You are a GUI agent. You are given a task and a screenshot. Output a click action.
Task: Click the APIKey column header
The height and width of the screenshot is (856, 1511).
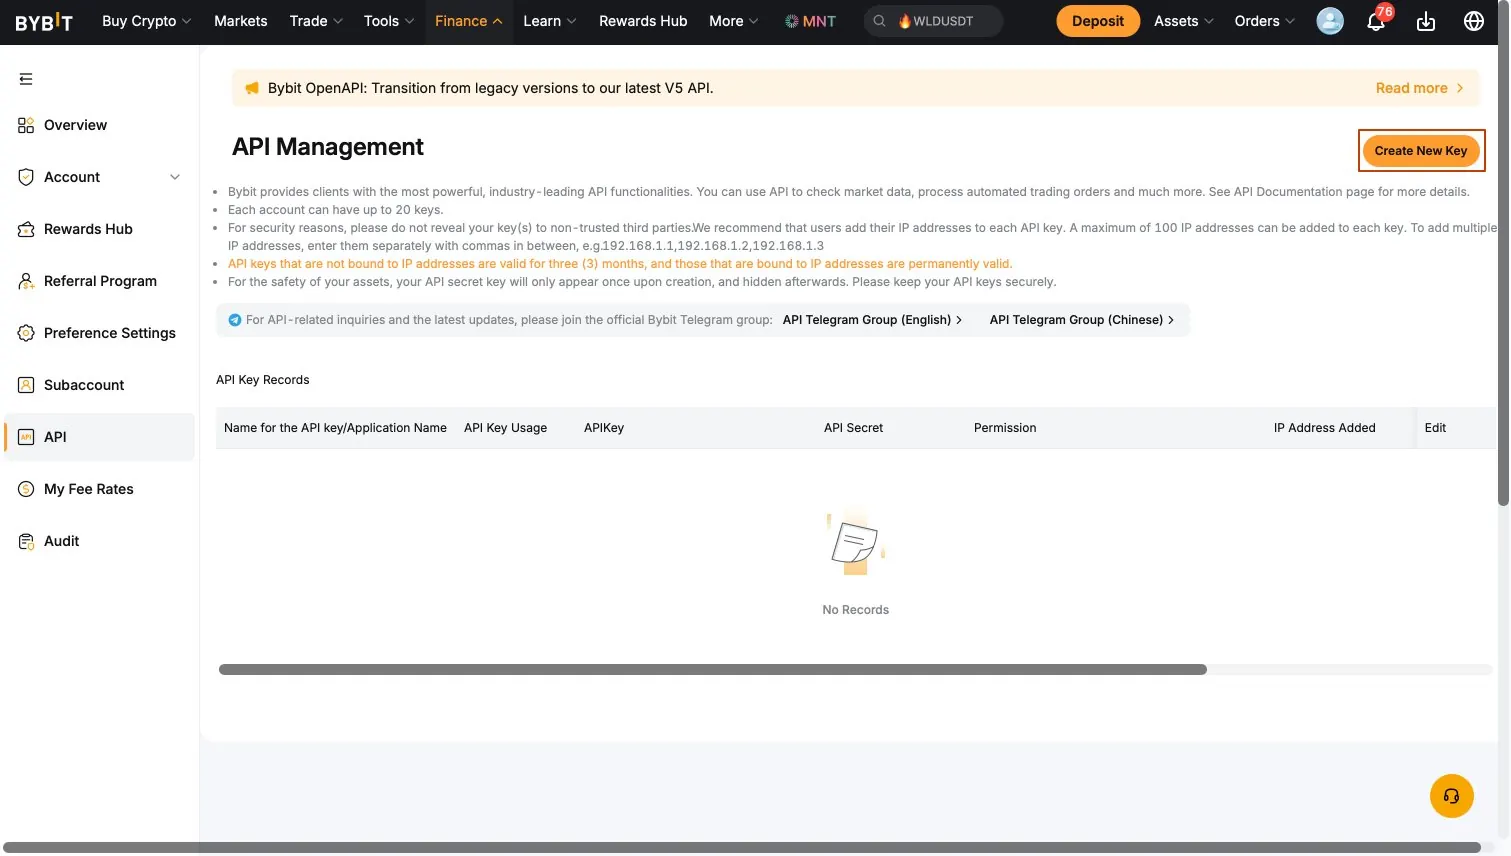pyautogui.click(x=604, y=428)
